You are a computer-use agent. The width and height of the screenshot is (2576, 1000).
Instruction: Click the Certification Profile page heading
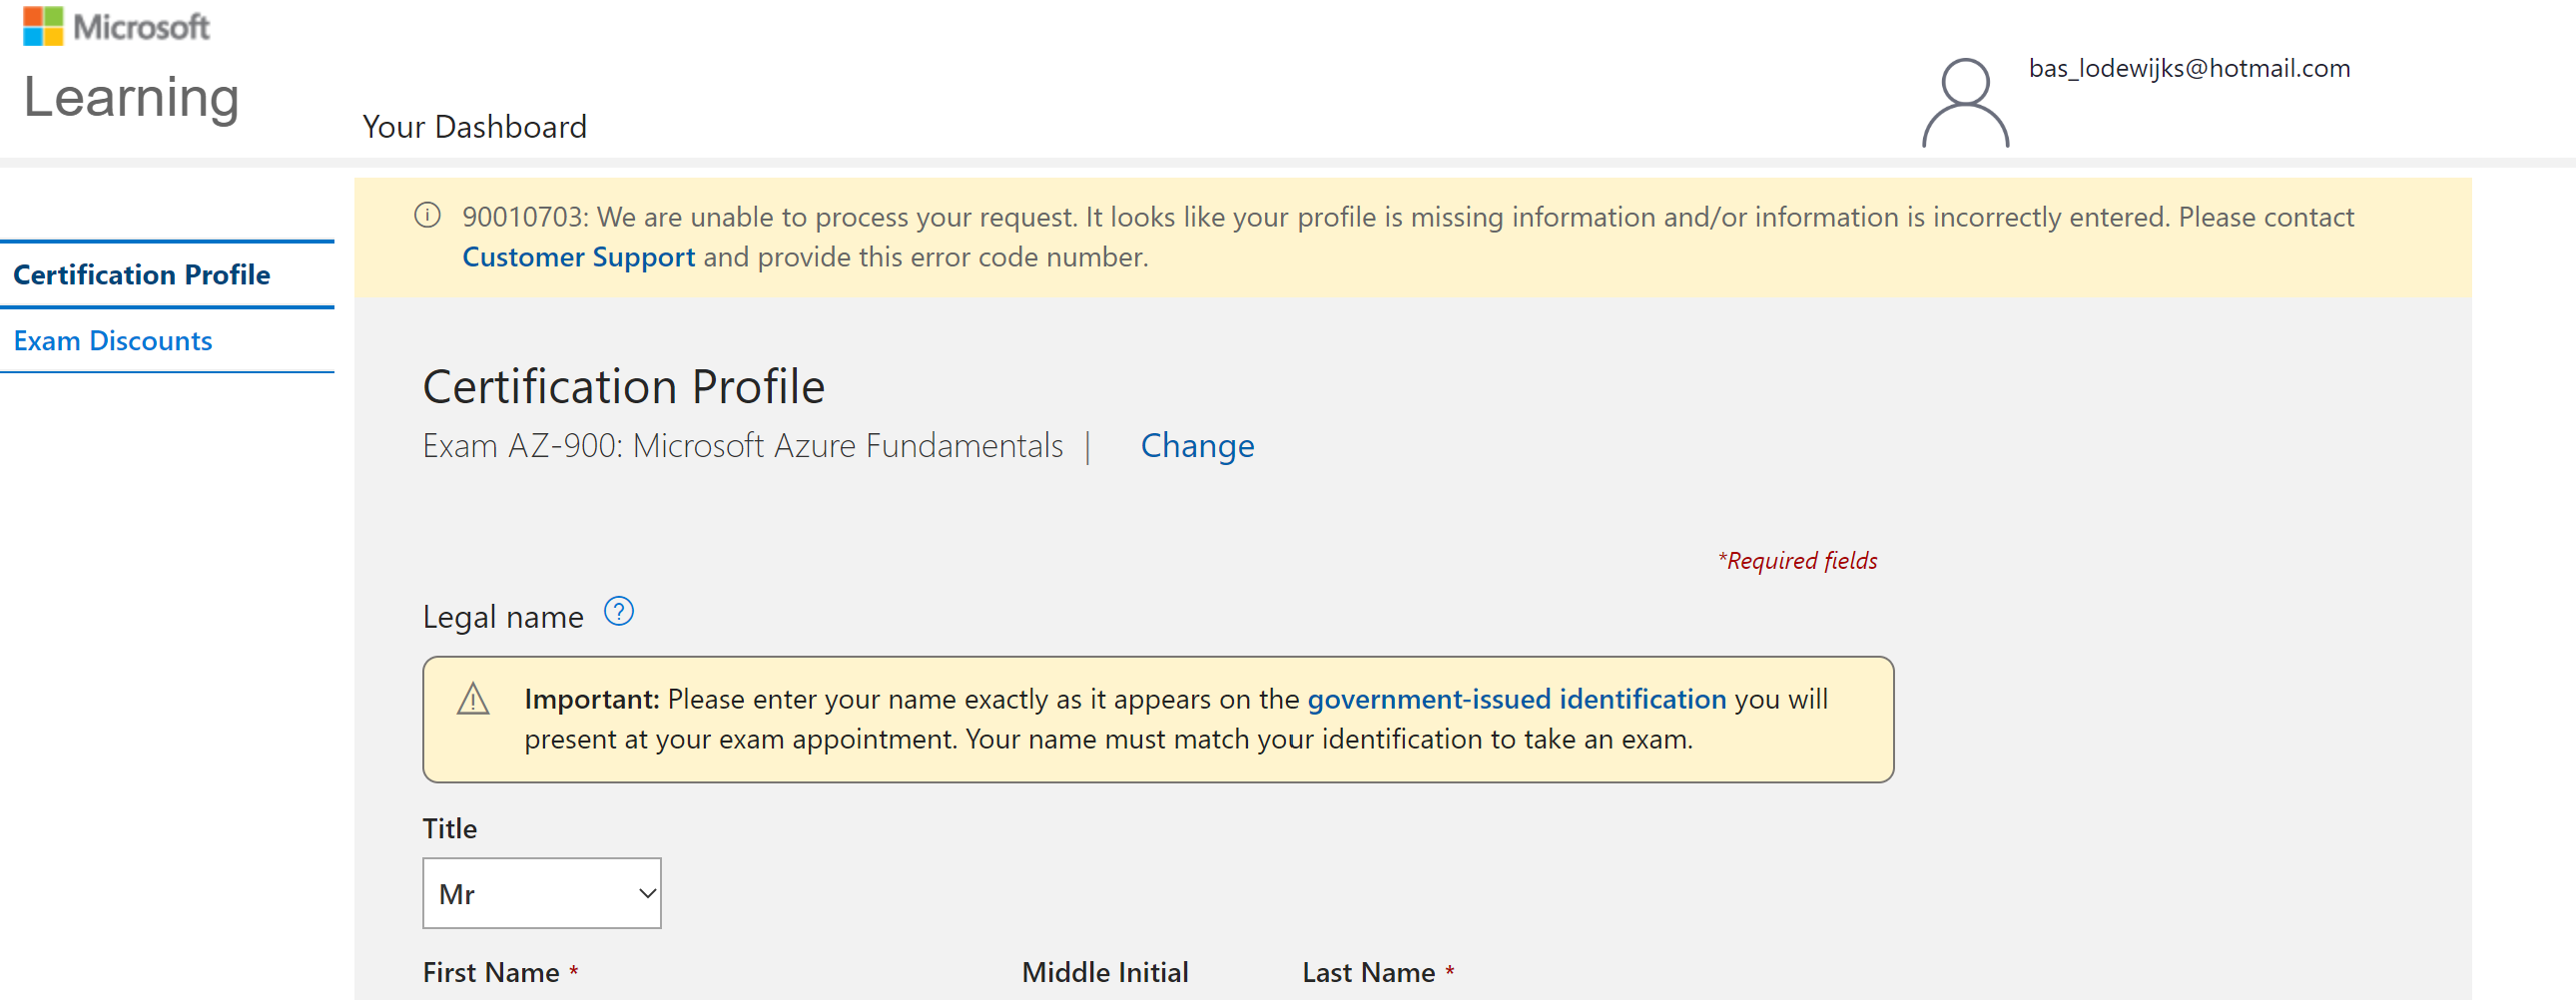[623, 386]
